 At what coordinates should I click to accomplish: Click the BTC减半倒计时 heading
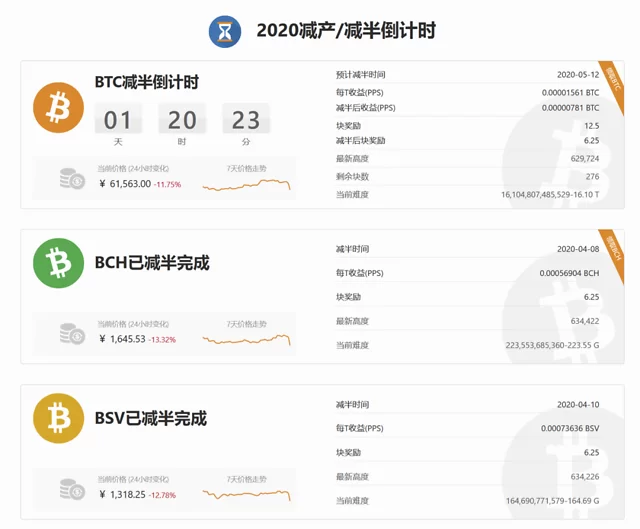click(x=147, y=82)
